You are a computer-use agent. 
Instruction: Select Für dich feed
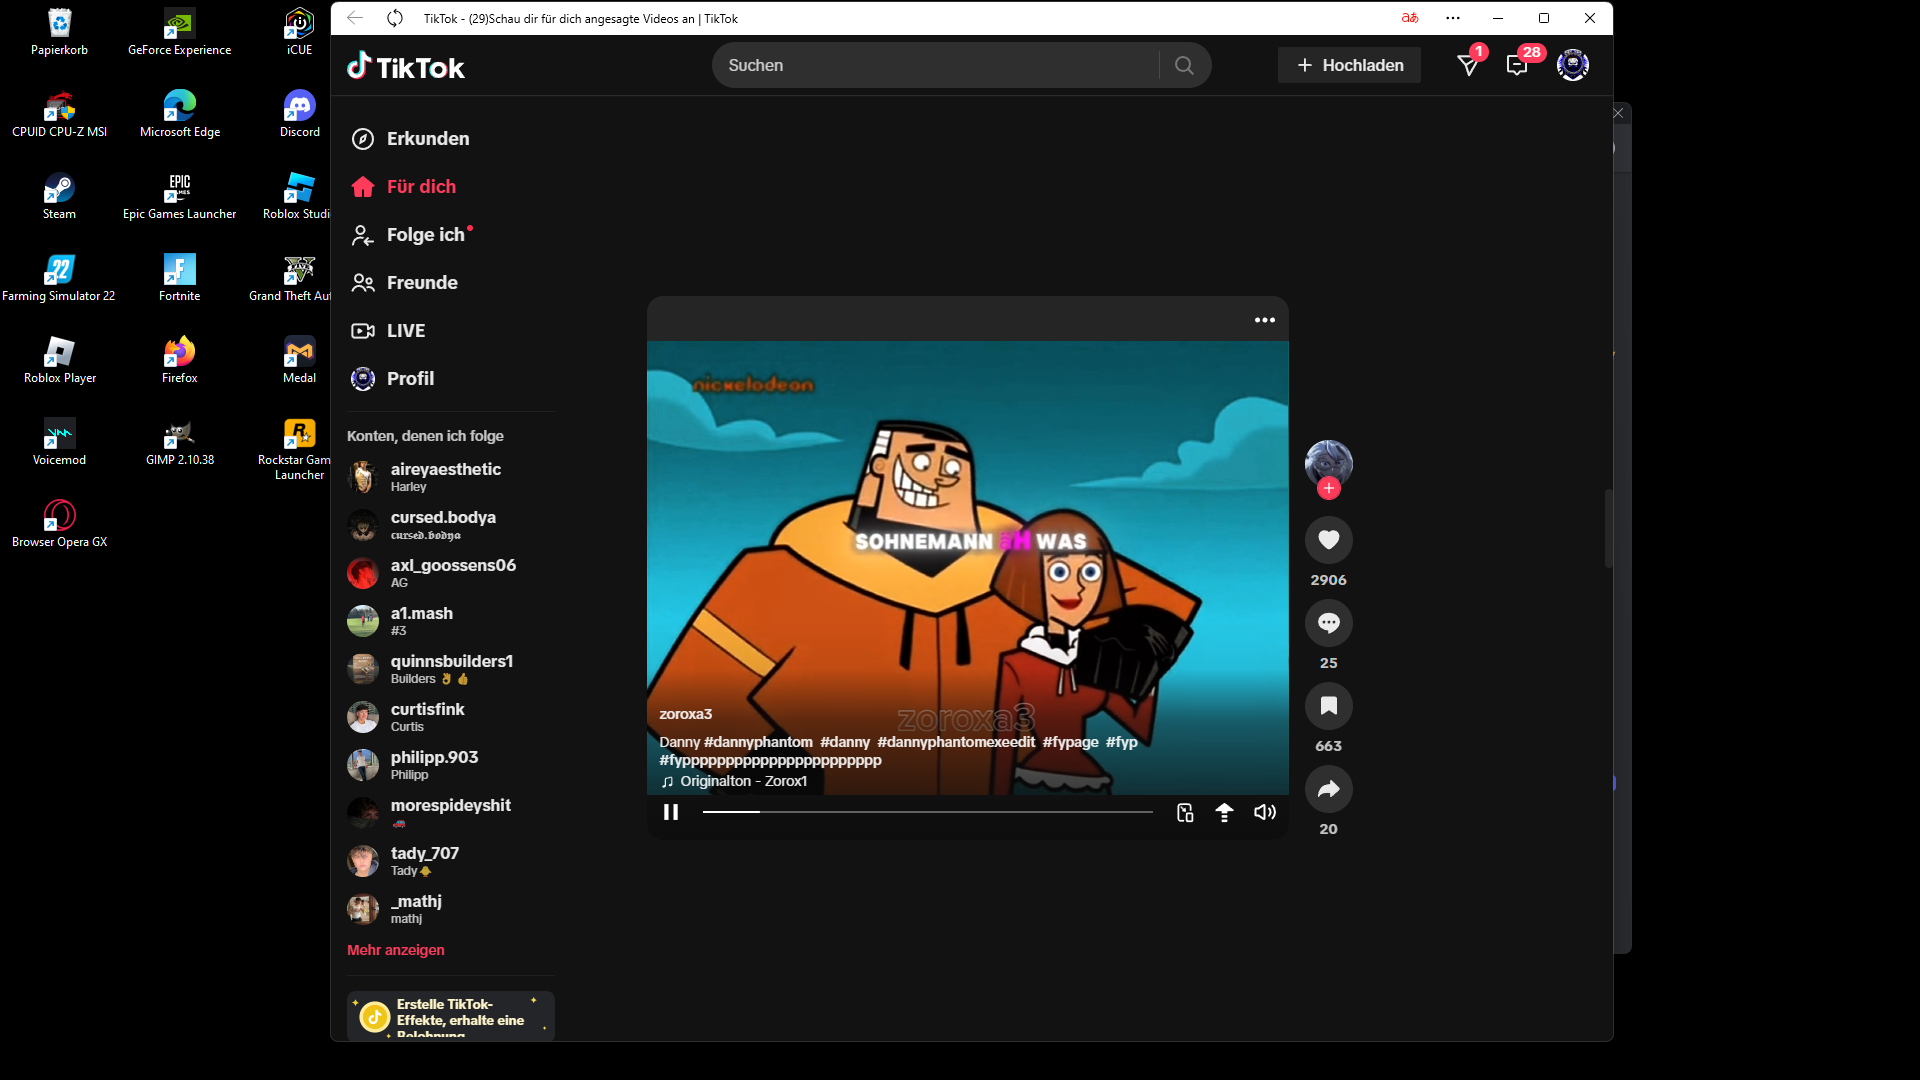coord(404,187)
